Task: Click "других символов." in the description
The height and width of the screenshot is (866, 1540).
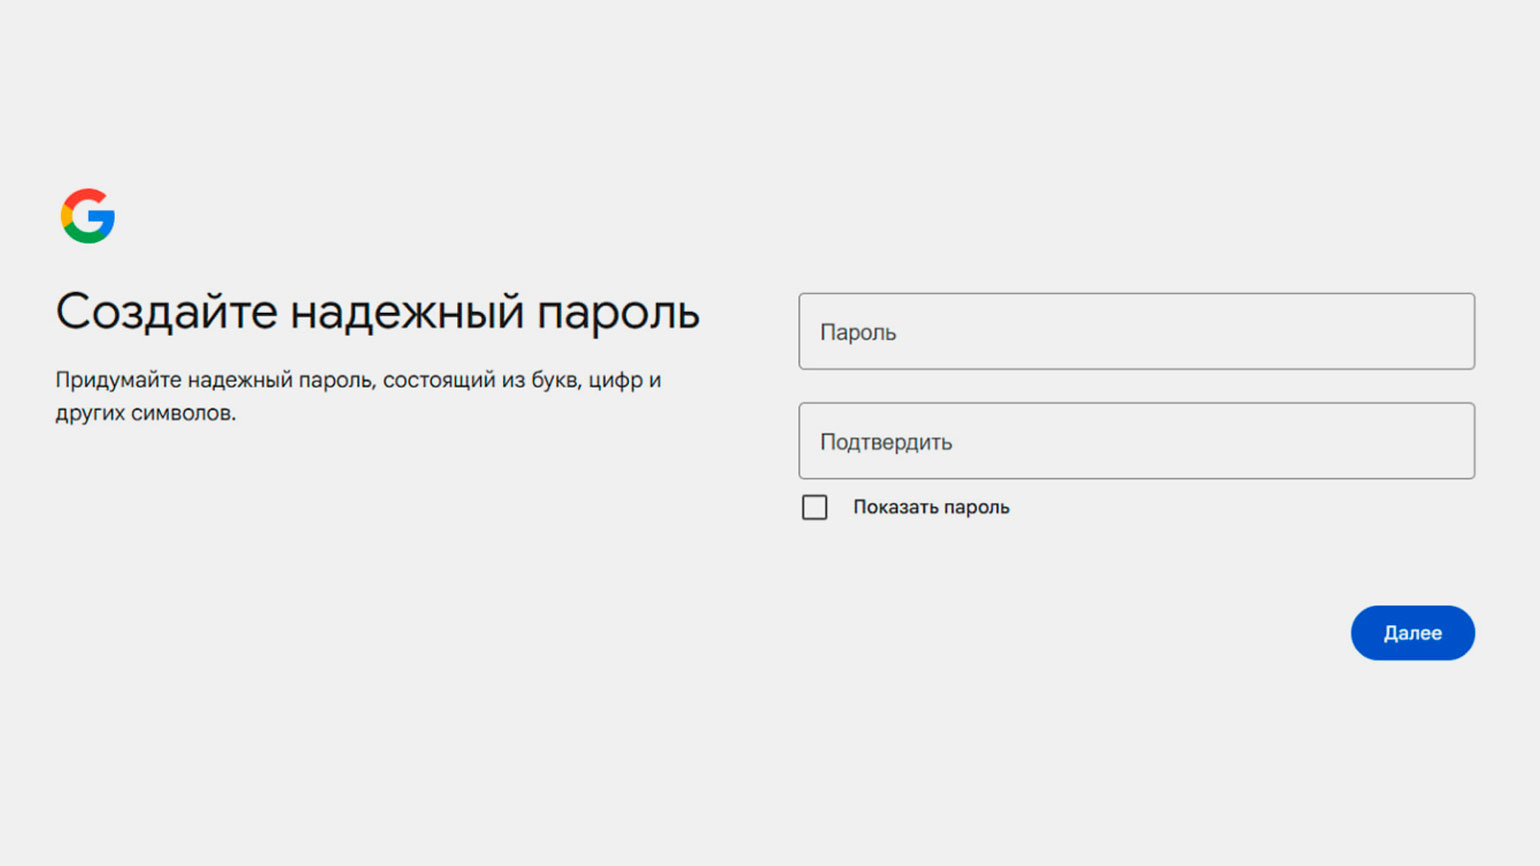Action: click(x=146, y=413)
